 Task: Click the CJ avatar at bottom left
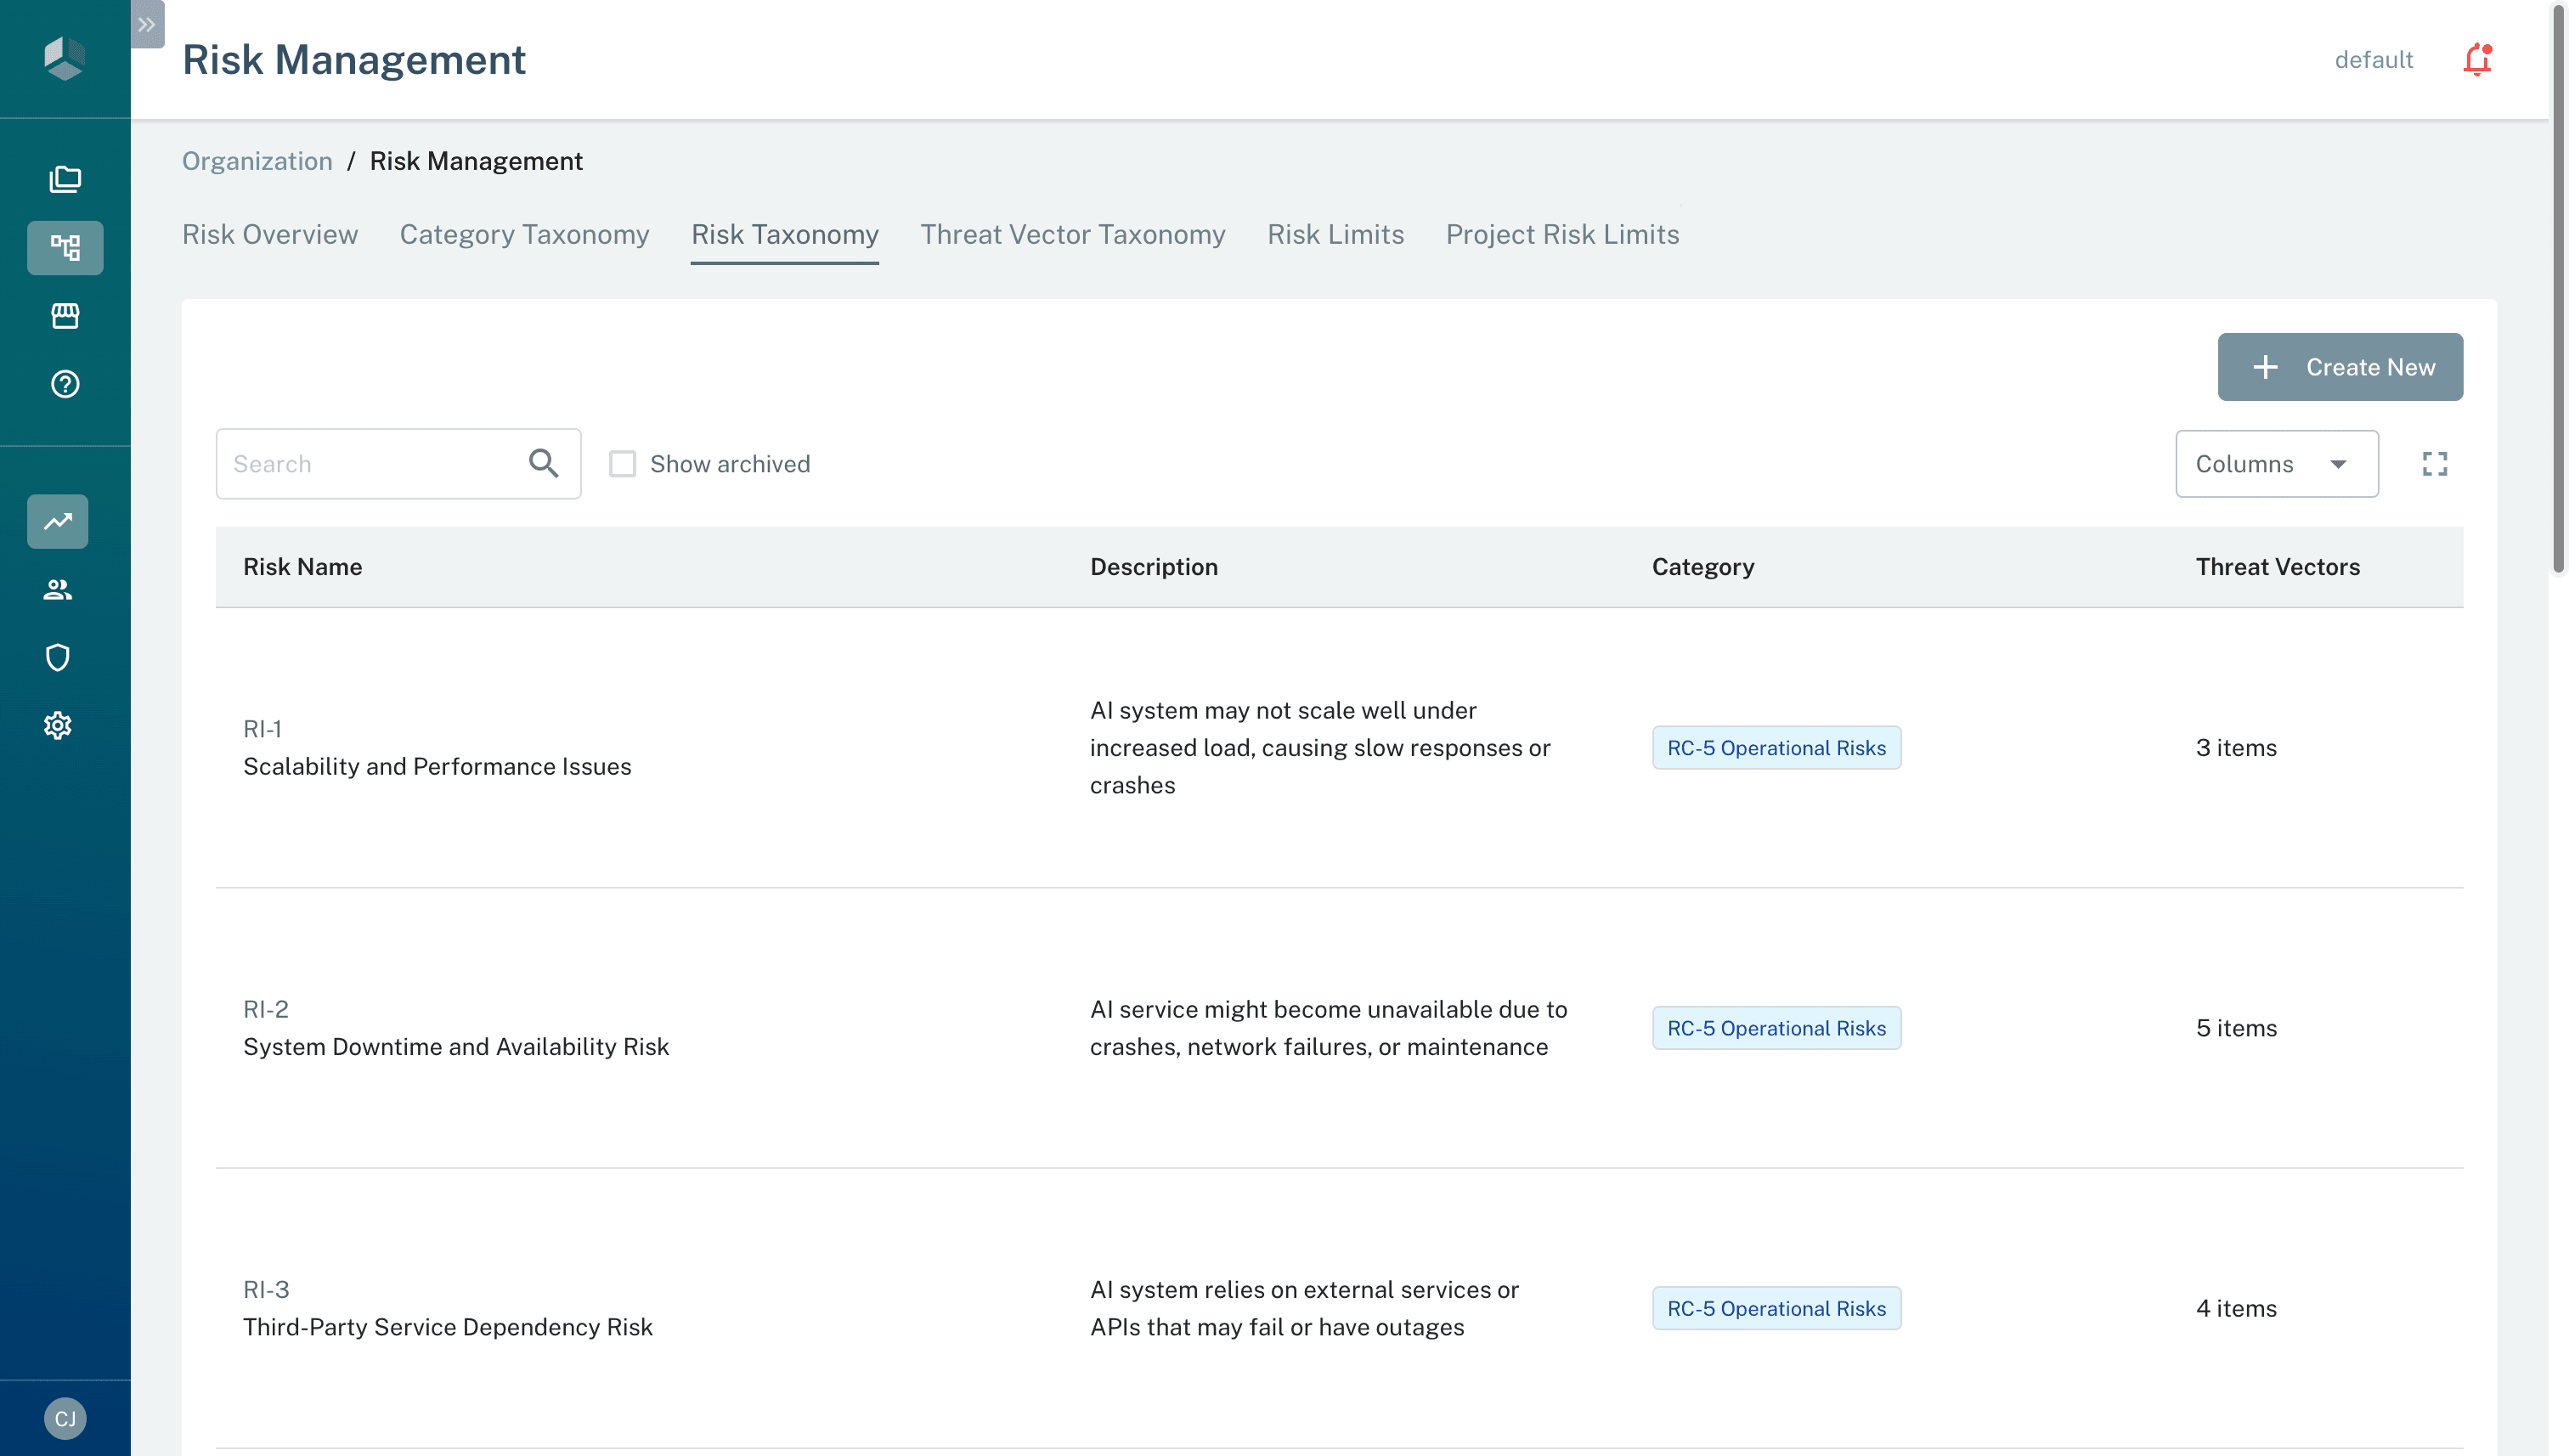pos(65,1417)
